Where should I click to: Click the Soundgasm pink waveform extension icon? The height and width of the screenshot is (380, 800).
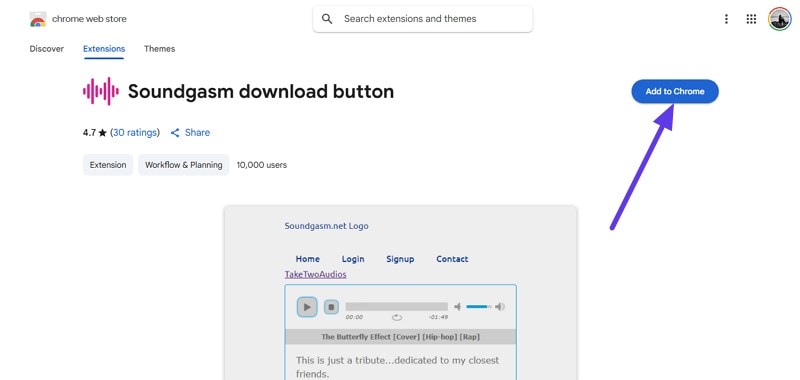pos(101,91)
